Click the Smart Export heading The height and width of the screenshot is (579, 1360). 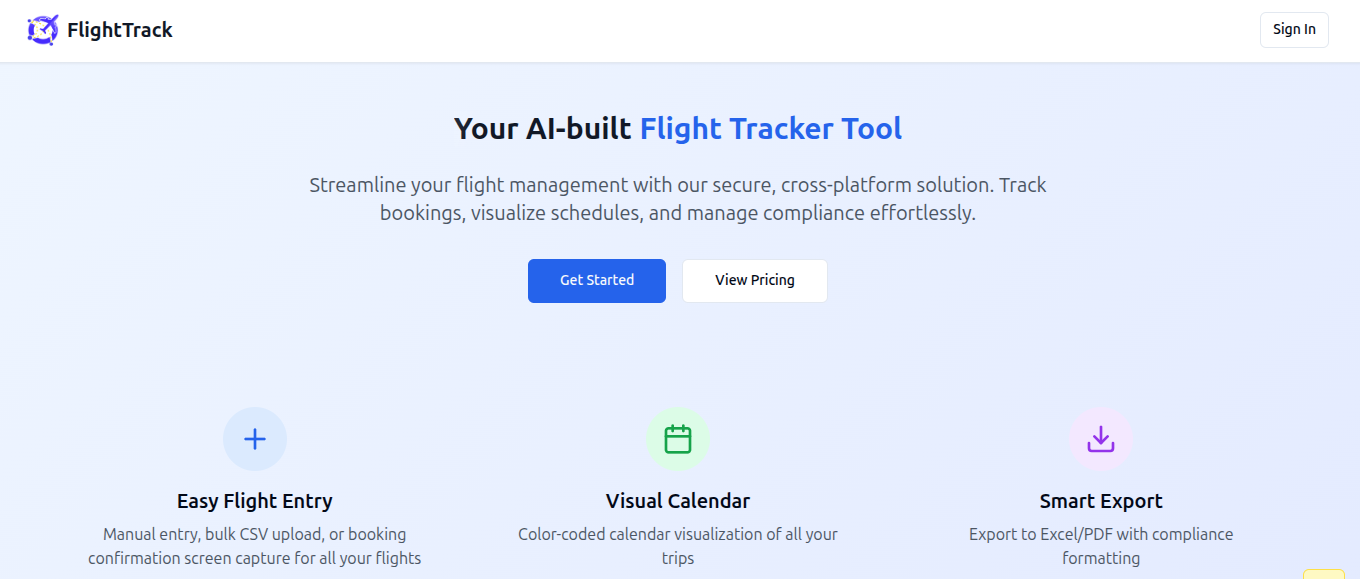coord(1101,501)
